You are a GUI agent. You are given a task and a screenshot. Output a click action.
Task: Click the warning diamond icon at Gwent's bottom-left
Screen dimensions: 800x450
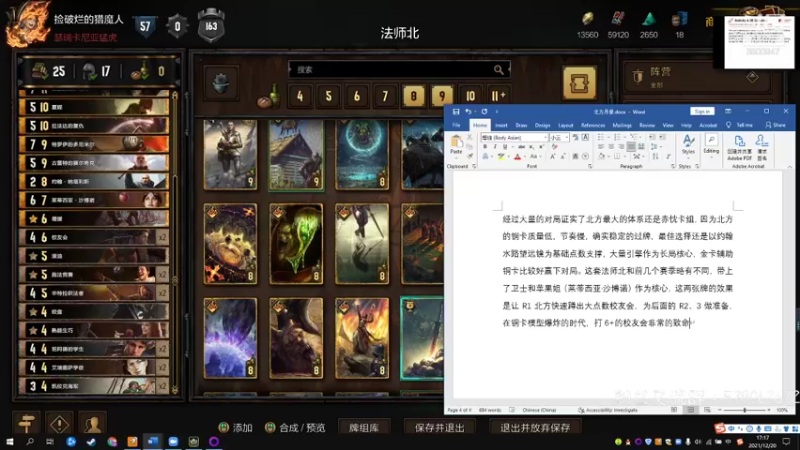(x=59, y=423)
